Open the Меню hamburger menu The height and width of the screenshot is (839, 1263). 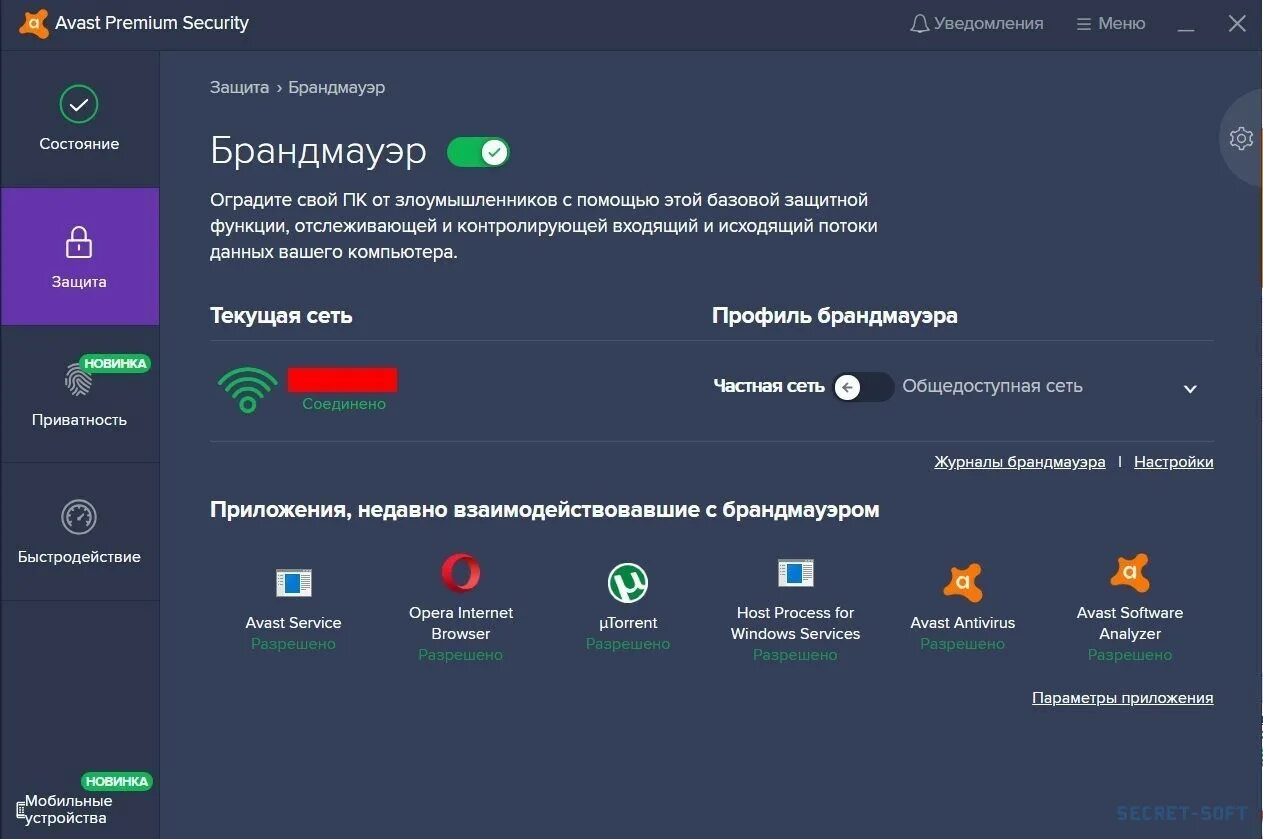(1110, 23)
